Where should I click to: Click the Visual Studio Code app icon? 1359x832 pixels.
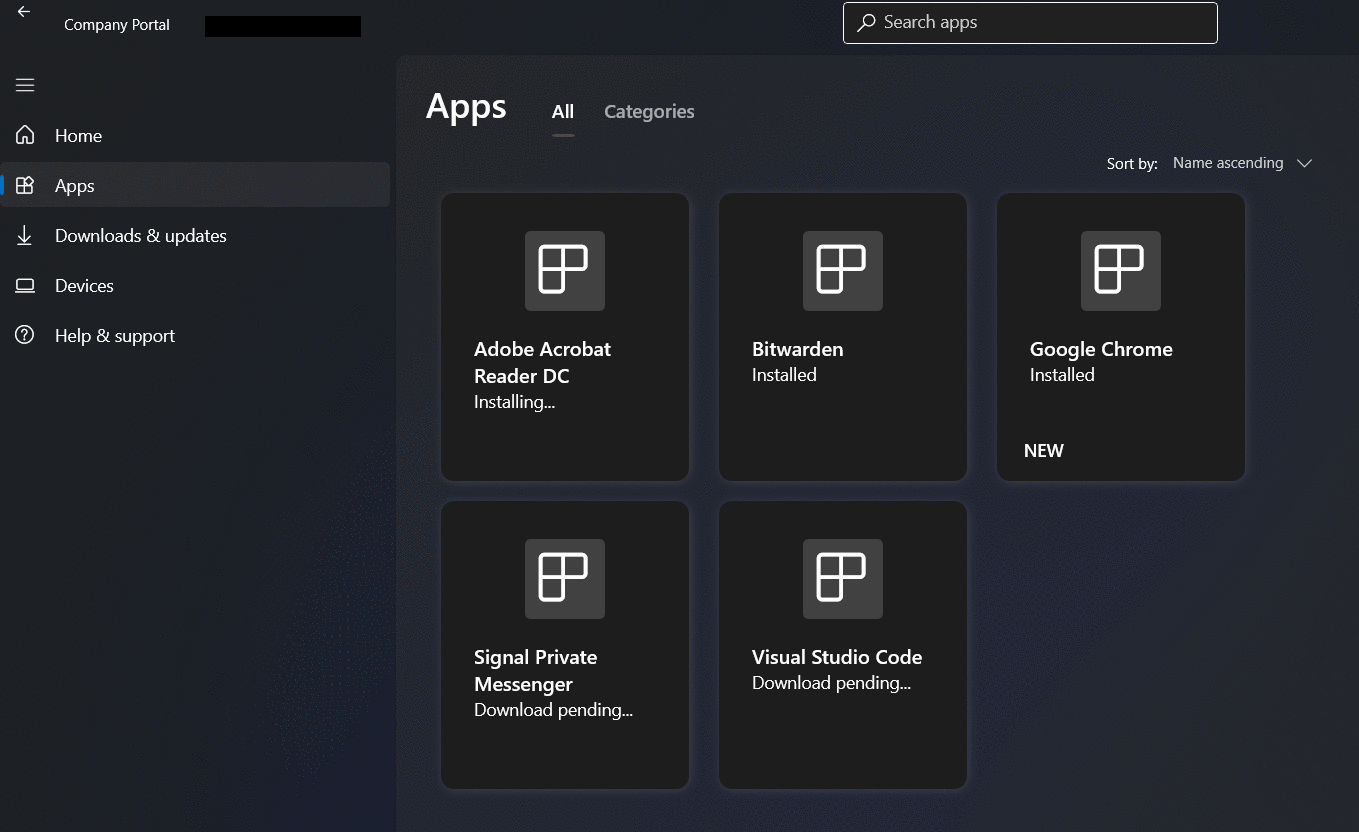tap(843, 579)
